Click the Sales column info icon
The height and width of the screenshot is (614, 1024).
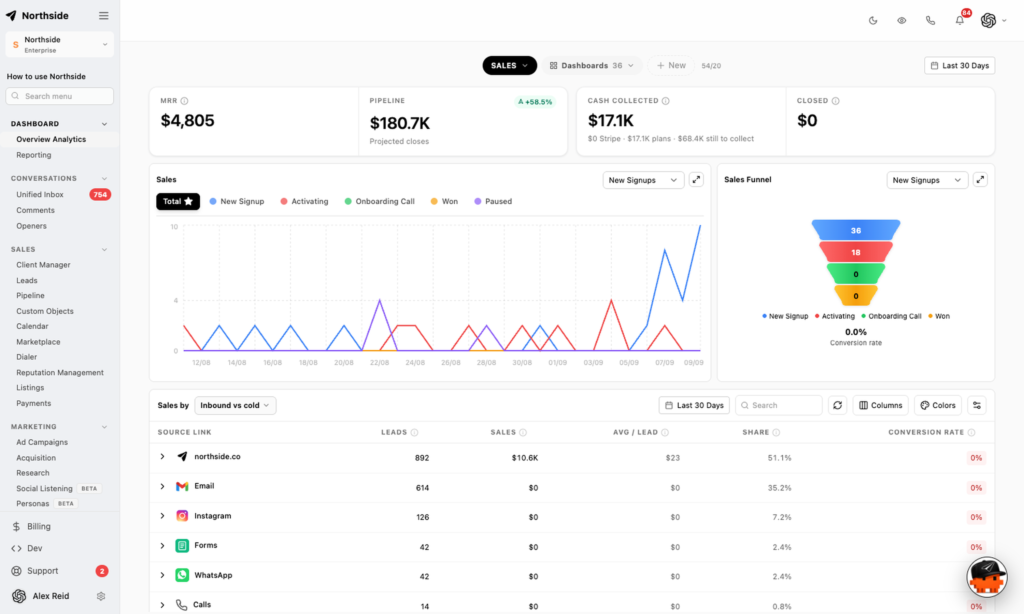[523, 432]
